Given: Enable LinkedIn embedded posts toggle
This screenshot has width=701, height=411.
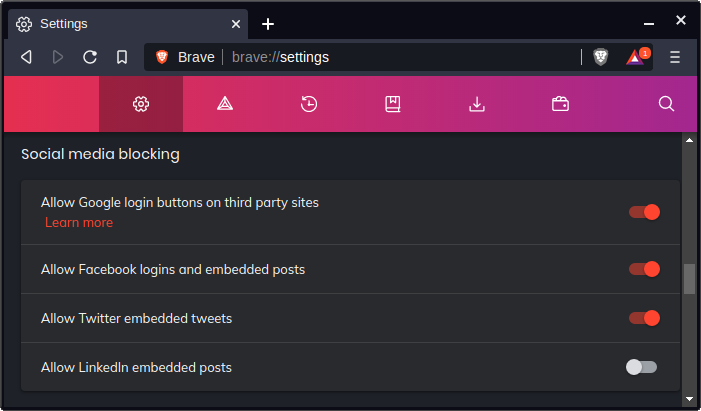Looking at the screenshot, I should click(x=641, y=367).
